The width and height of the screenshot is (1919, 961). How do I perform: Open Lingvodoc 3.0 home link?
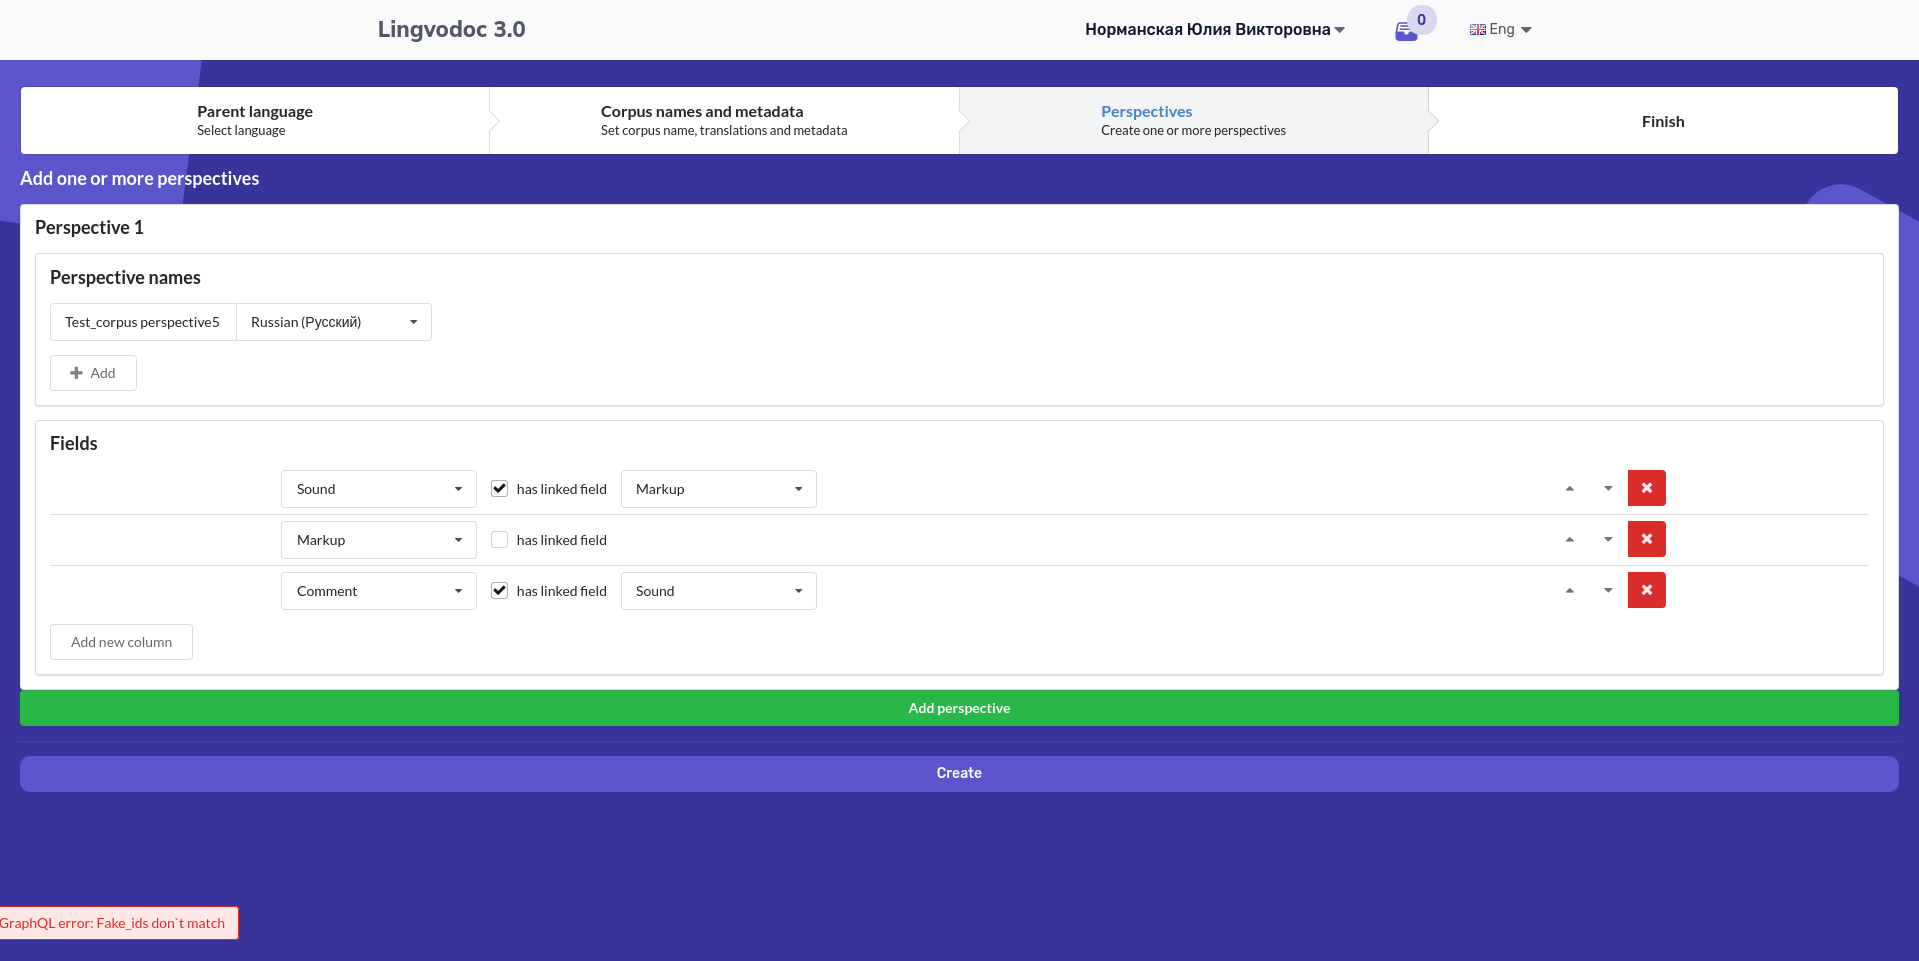(451, 30)
